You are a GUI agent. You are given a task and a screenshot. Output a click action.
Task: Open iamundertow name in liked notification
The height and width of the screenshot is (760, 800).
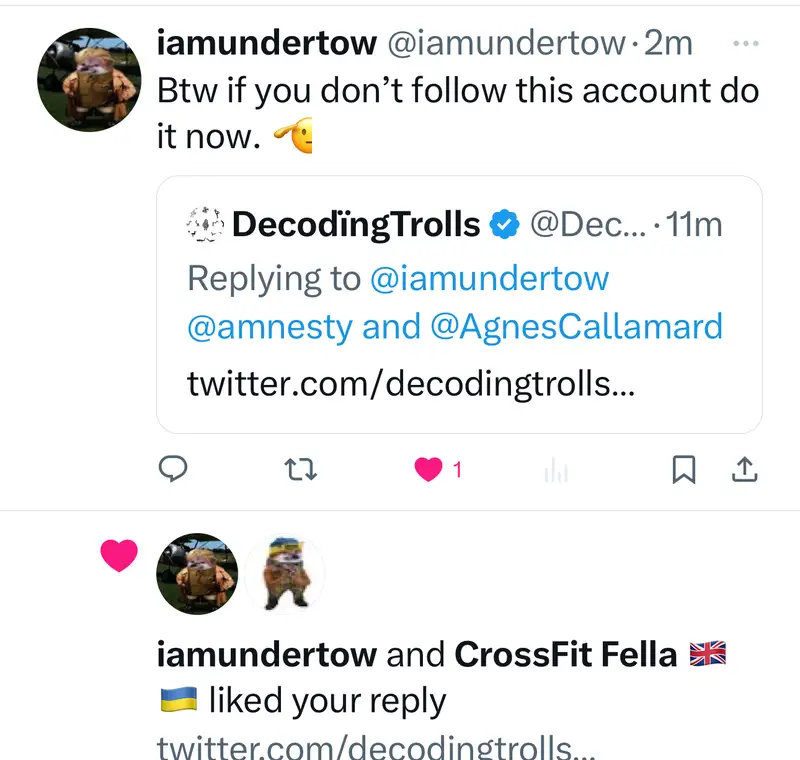[267, 654]
